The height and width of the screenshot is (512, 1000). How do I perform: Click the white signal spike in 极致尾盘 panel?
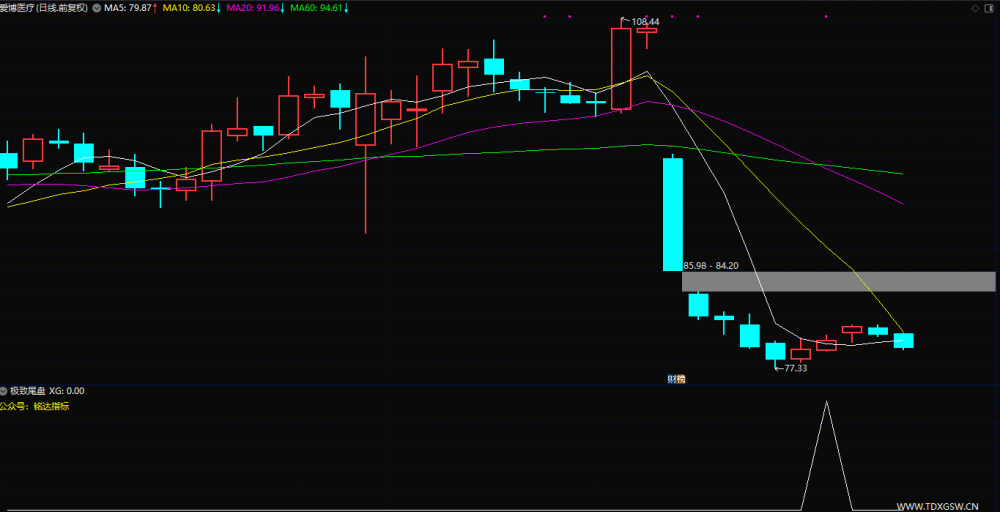(x=827, y=455)
